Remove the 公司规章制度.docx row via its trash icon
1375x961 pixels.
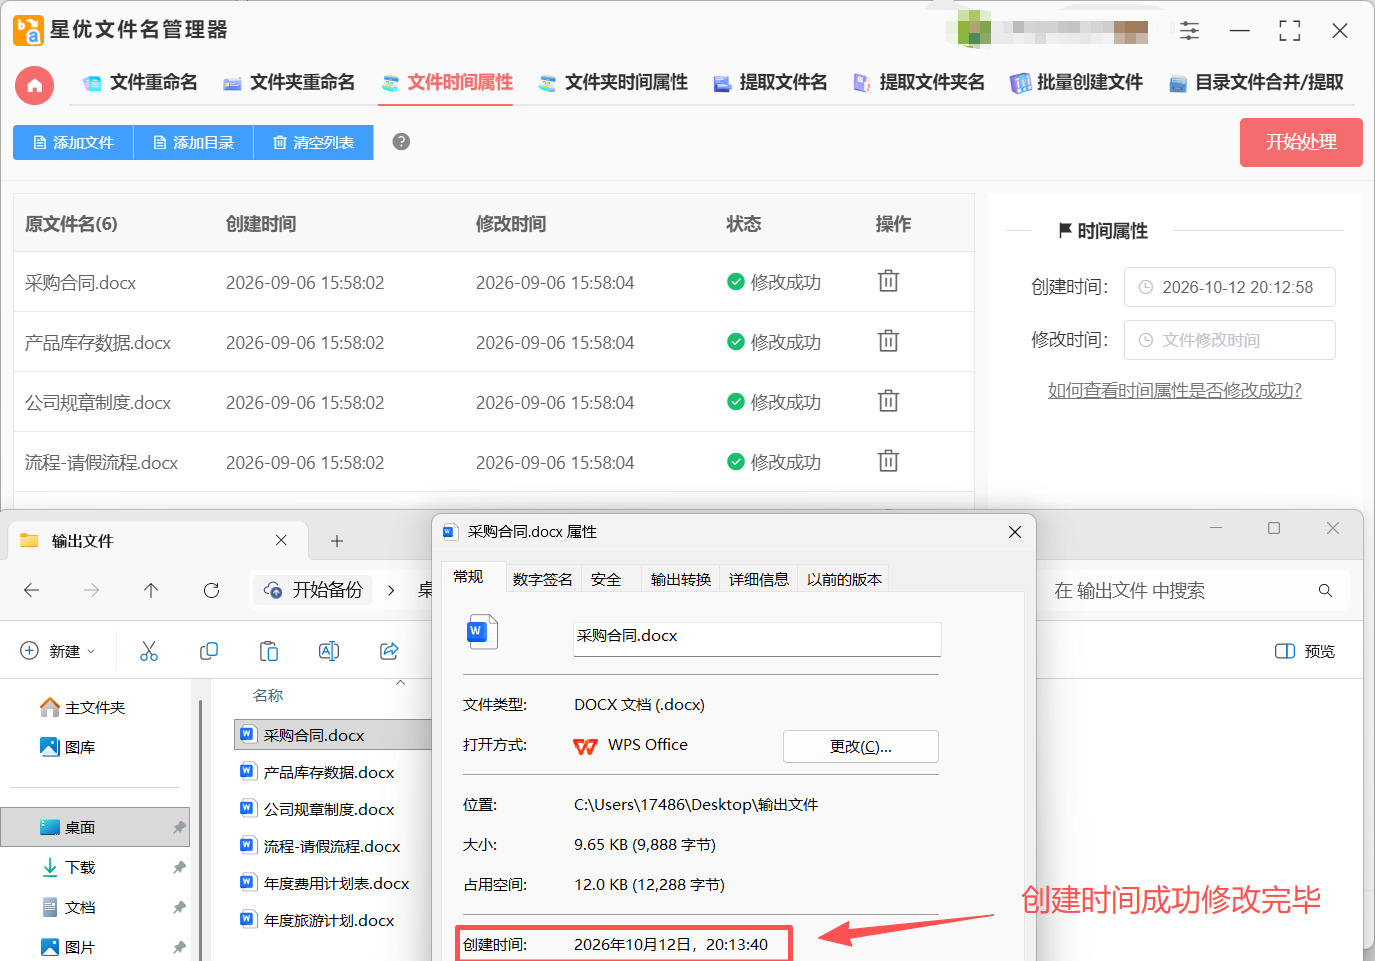click(x=888, y=401)
